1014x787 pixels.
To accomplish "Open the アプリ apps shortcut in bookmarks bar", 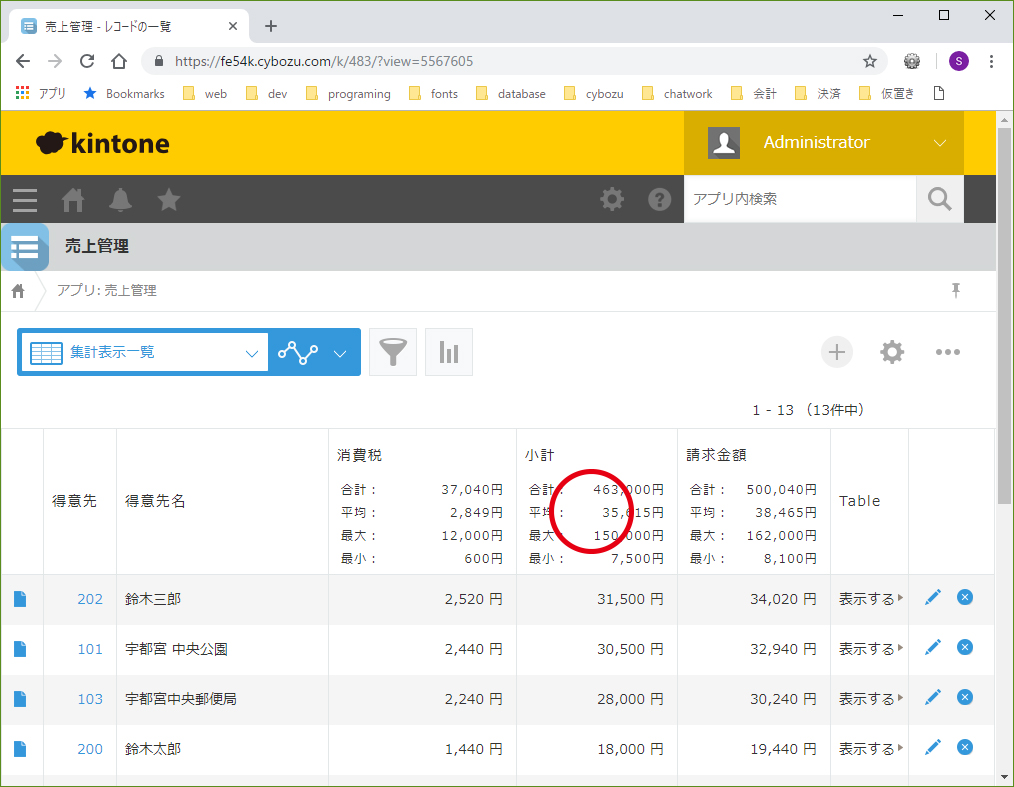I will coord(40,94).
